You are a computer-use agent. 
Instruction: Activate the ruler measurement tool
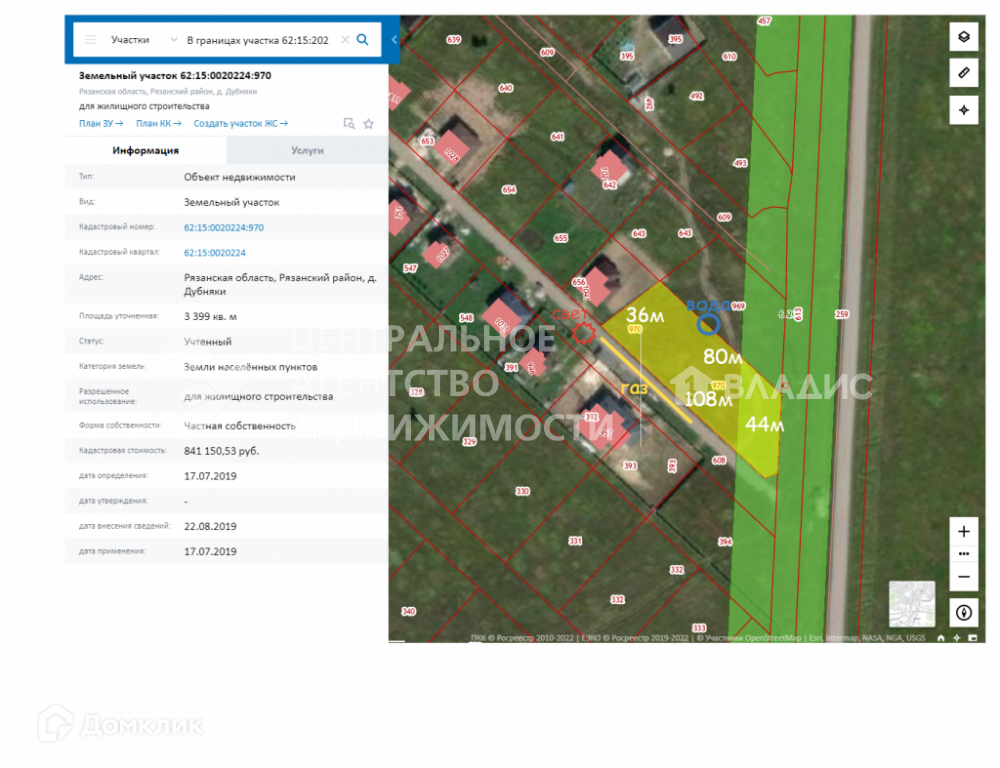964,73
